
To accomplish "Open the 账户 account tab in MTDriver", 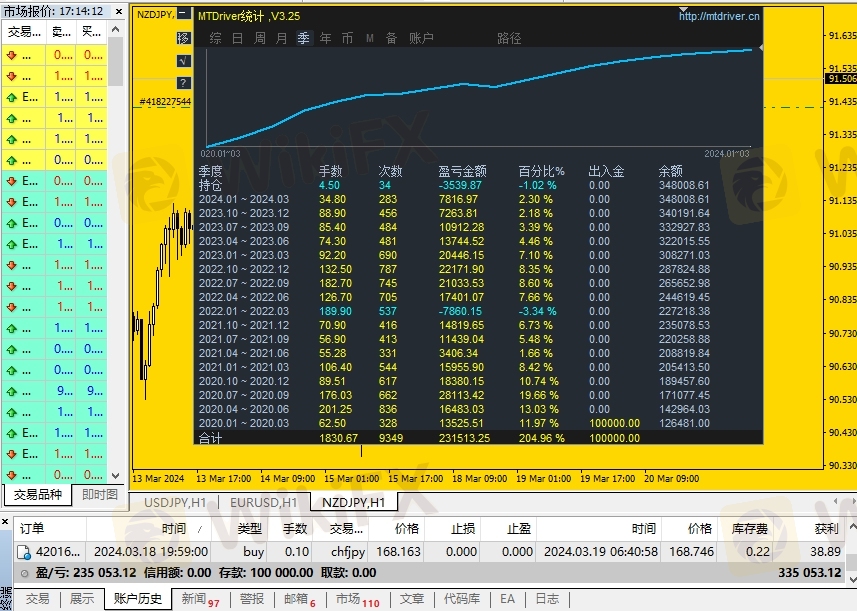I will (421, 38).
